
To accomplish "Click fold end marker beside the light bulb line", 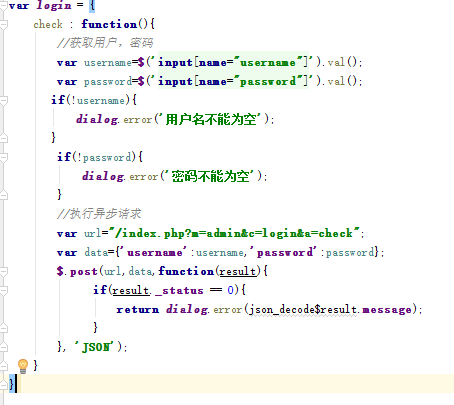I will [3, 366].
